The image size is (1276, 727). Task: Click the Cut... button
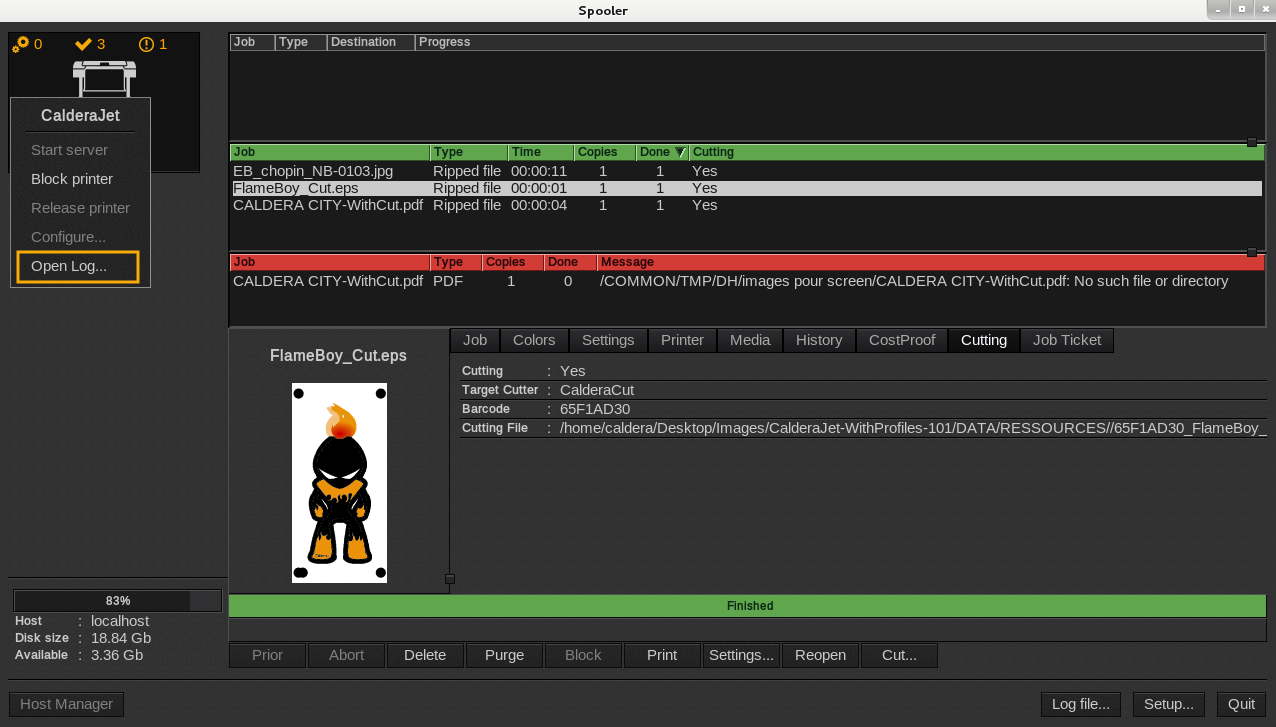coord(899,655)
